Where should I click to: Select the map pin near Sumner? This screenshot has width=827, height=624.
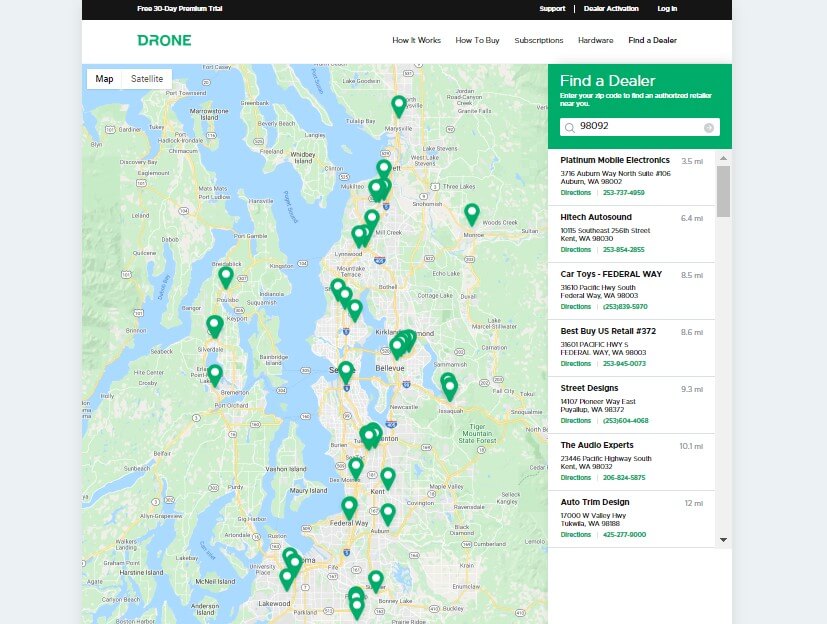tap(376, 582)
